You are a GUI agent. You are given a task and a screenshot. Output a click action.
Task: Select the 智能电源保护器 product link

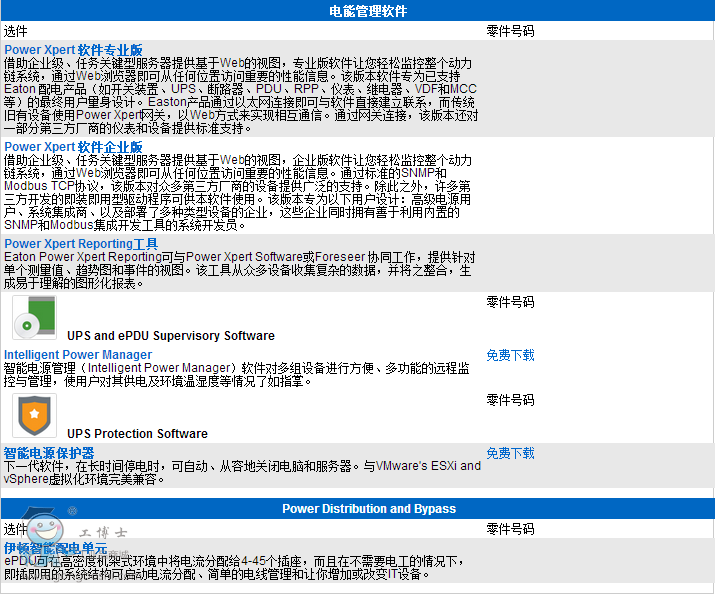49,453
